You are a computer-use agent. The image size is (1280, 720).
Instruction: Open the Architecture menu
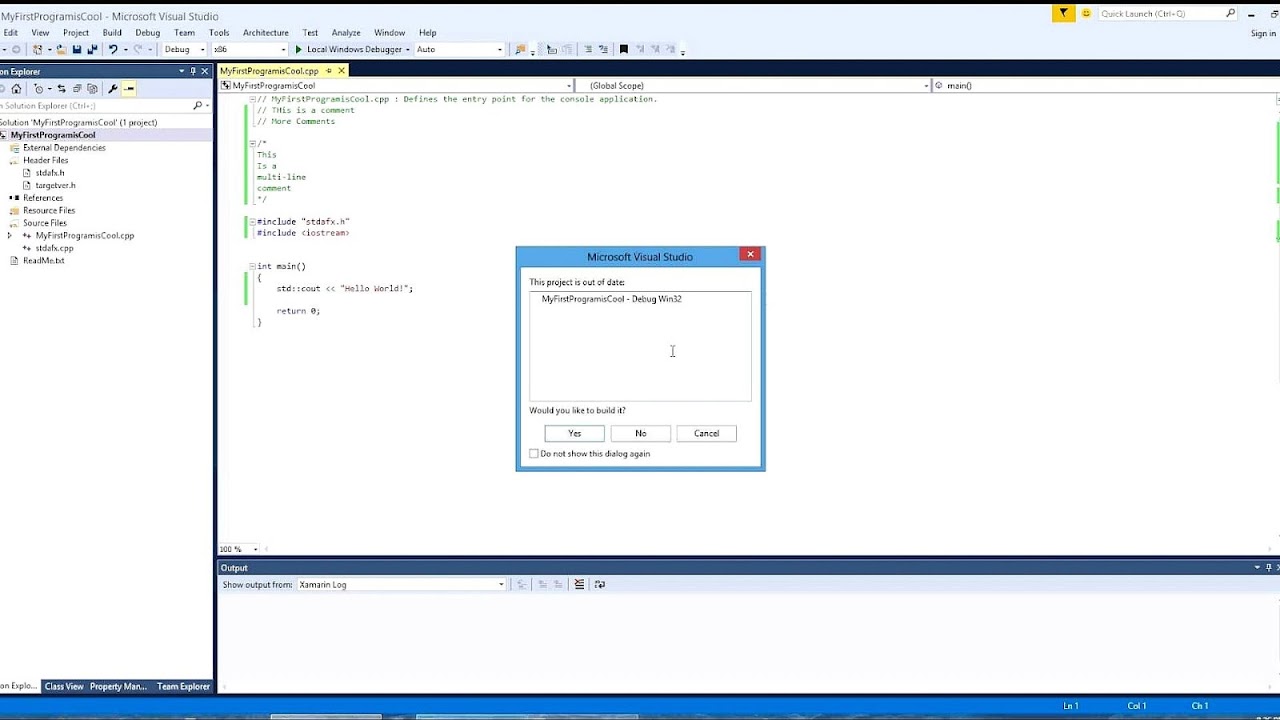pos(265,32)
